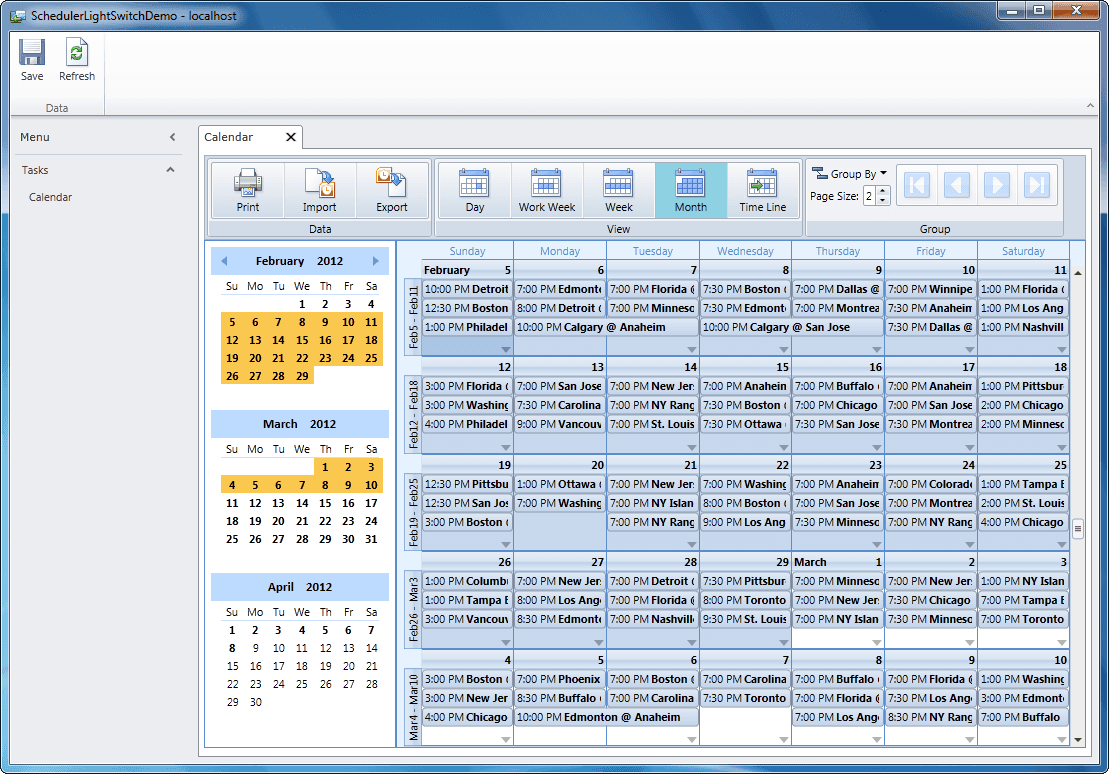Screen dimensions: 1109x774
Task: Show more appointments for February 5
Action: click(x=506, y=350)
